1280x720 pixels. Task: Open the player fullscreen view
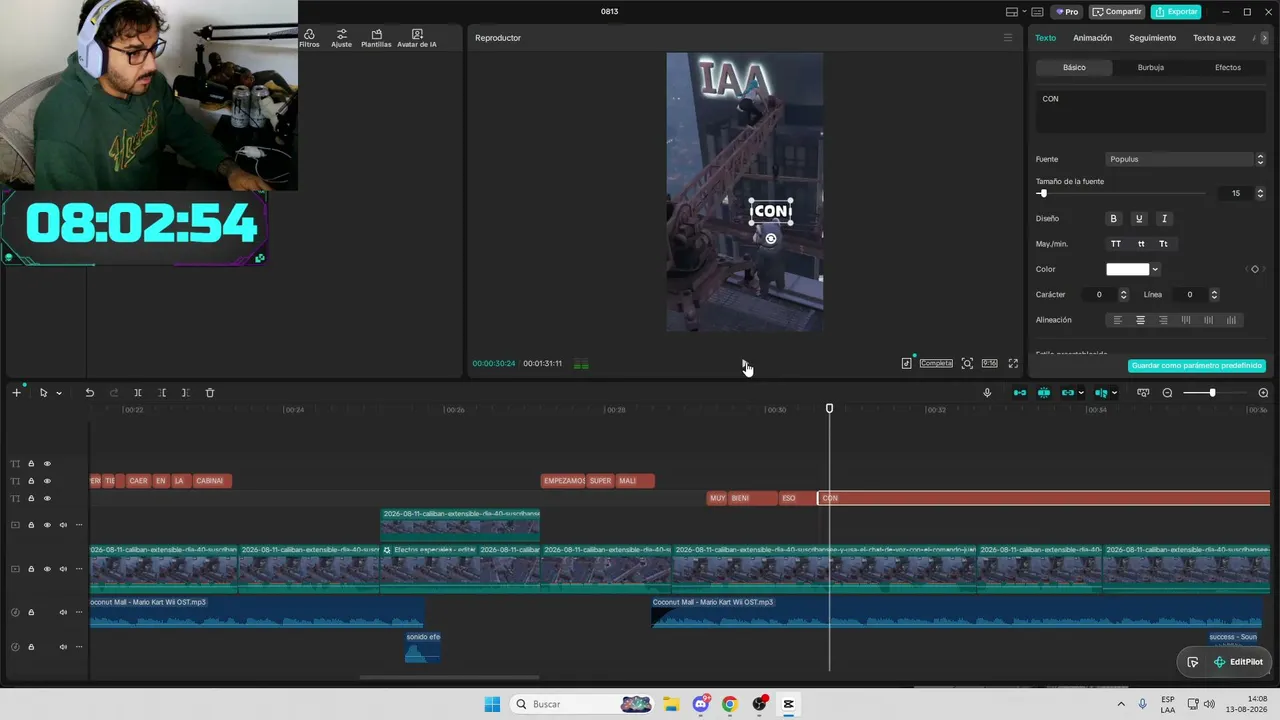[1013, 364]
